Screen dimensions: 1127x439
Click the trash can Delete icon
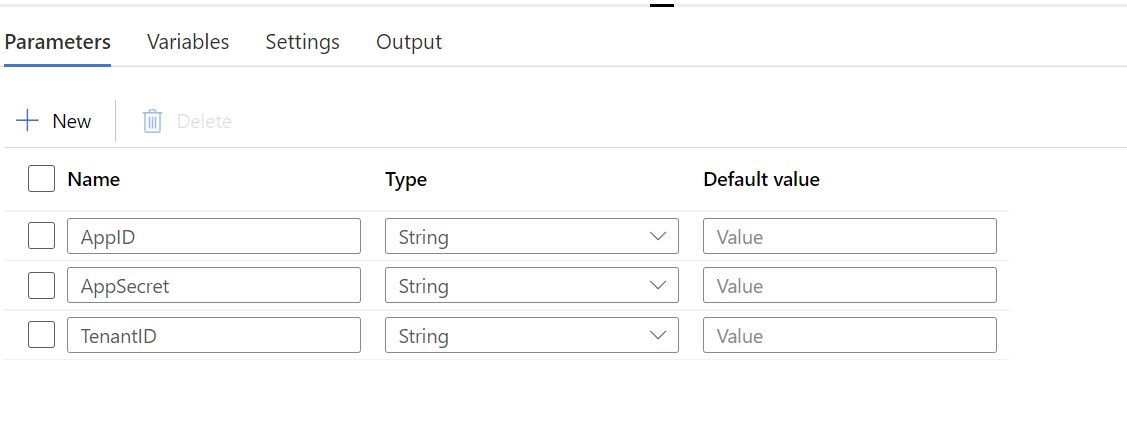point(152,121)
